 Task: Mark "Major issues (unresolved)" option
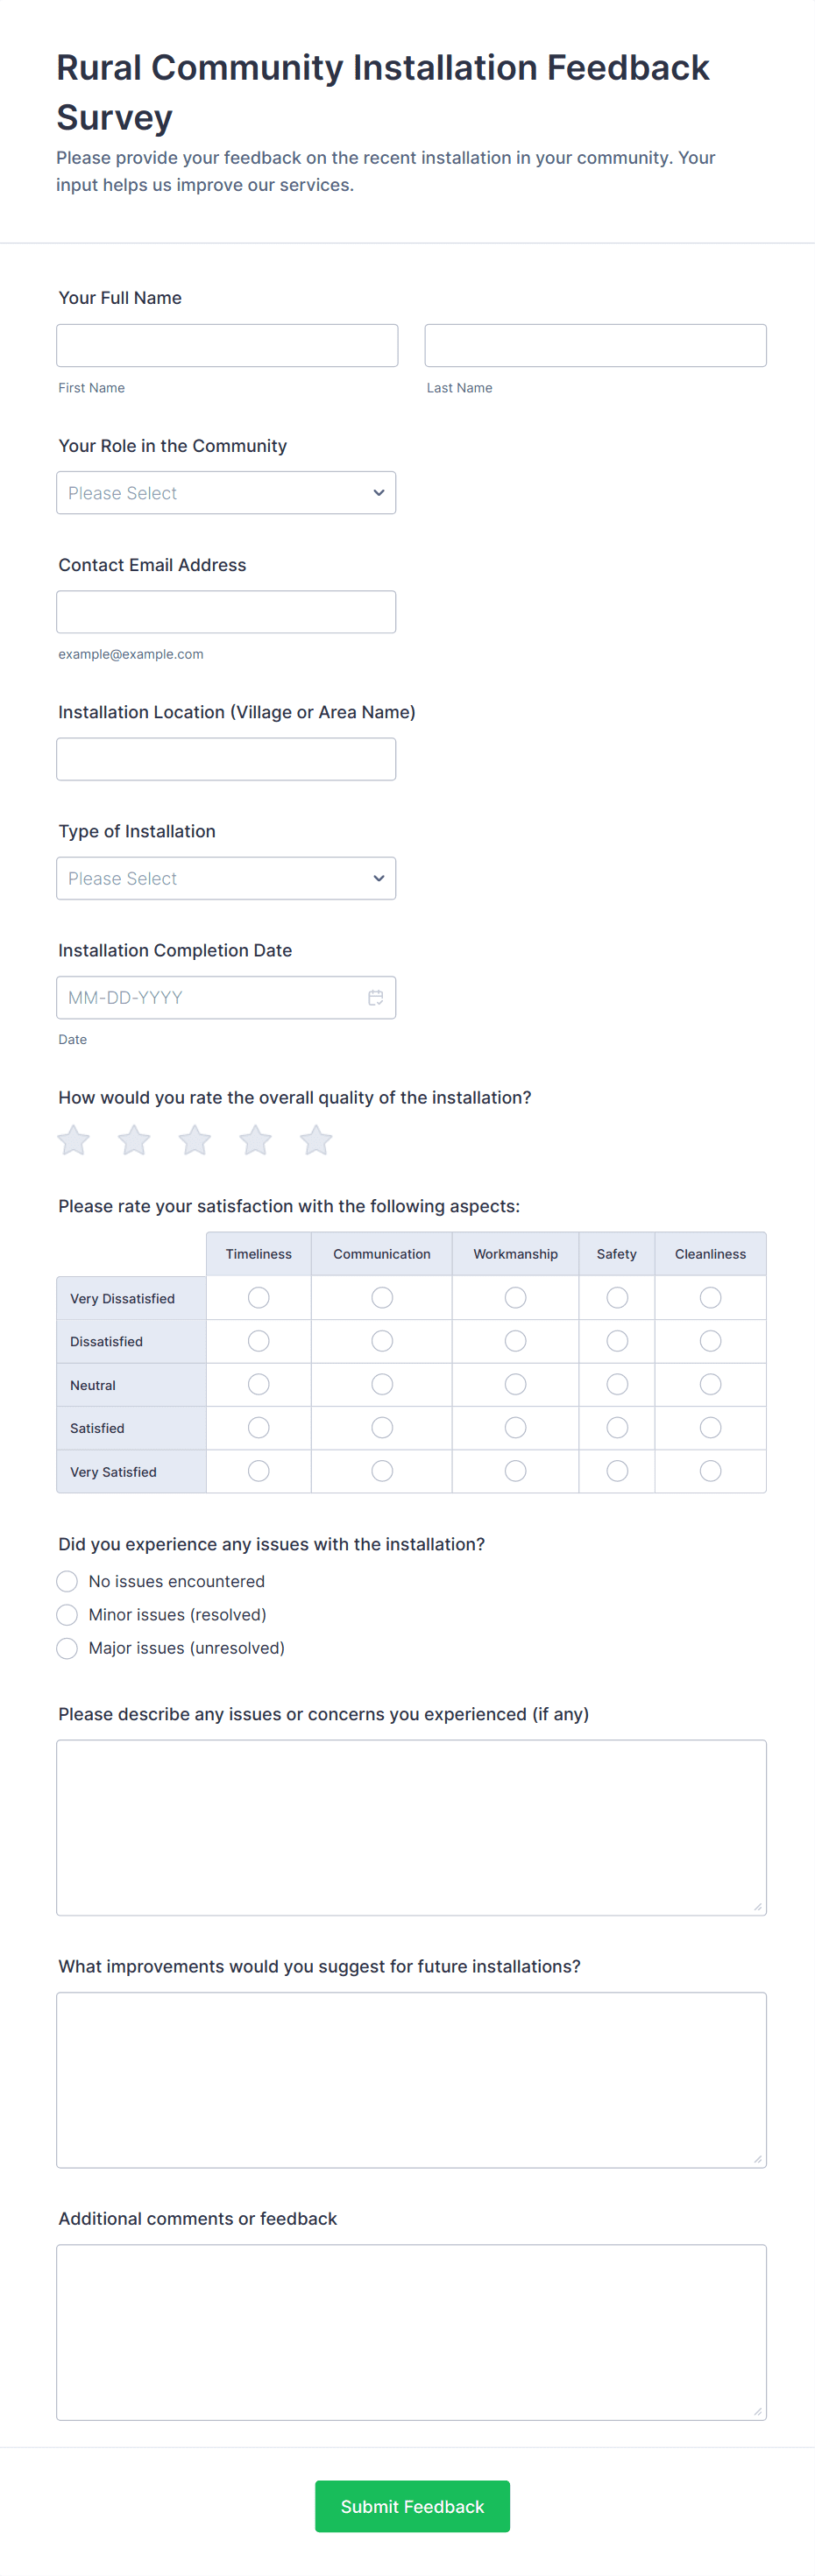pyautogui.click(x=67, y=1648)
